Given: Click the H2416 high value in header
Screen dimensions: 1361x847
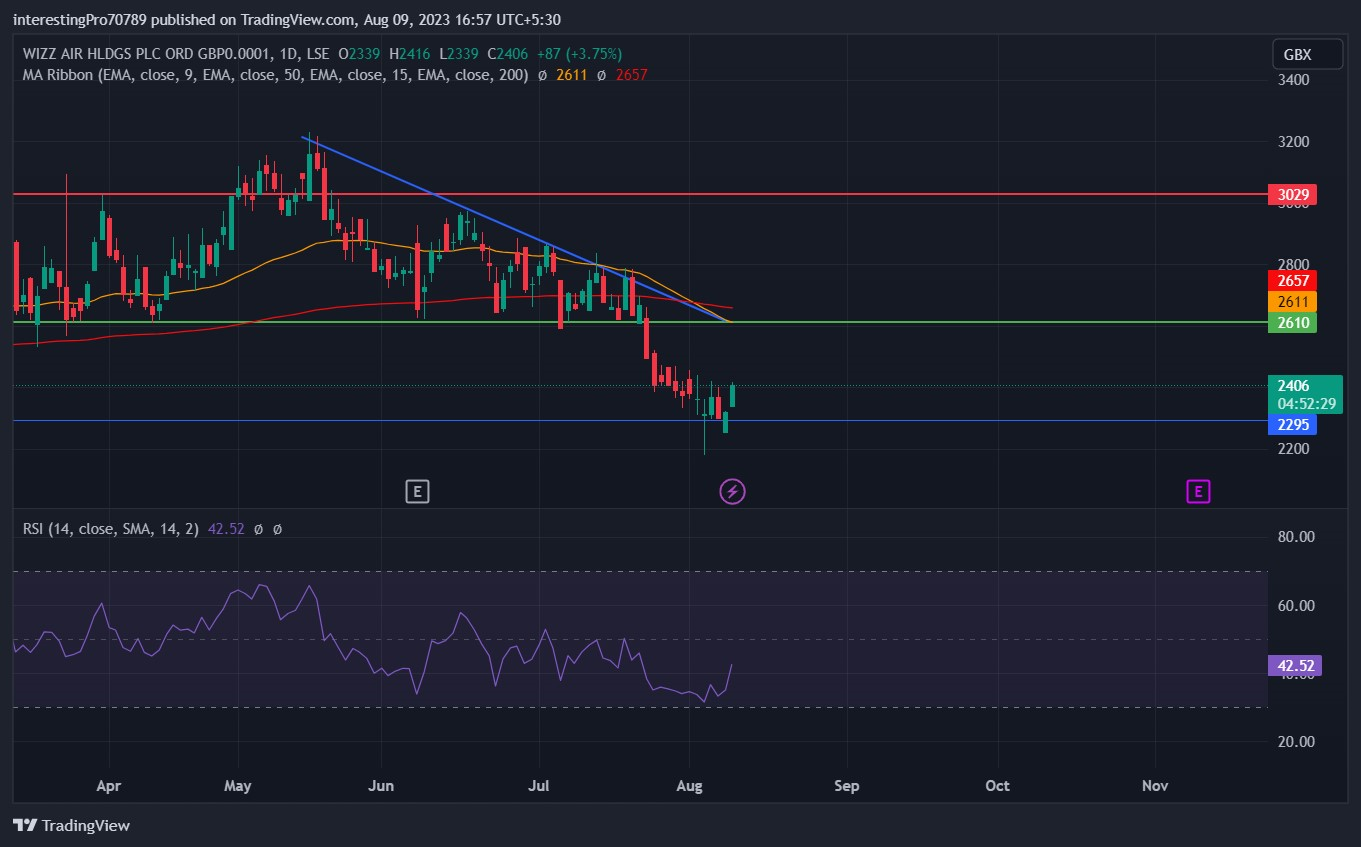Looking at the screenshot, I should (x=410, y=54).
